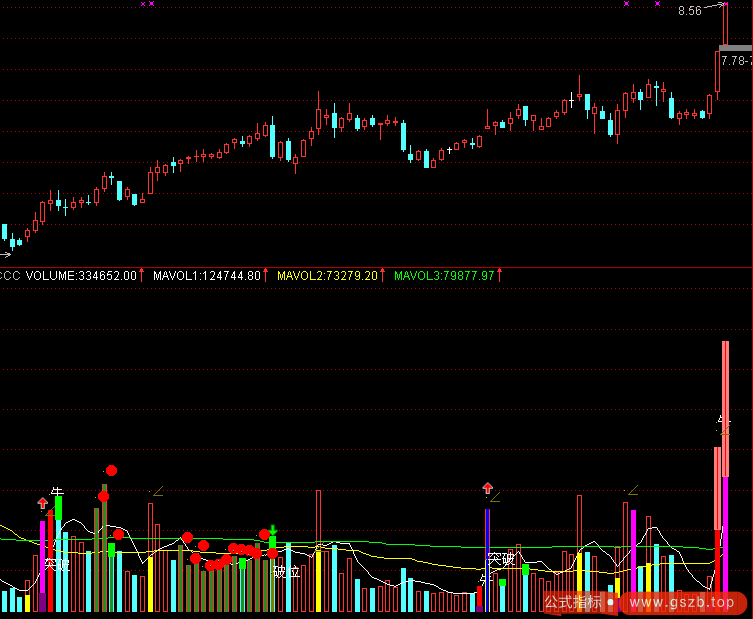Click the red up arrow above the blue volume bar
The height and width of the screenshot is (619, 753).
pos(487,489)
